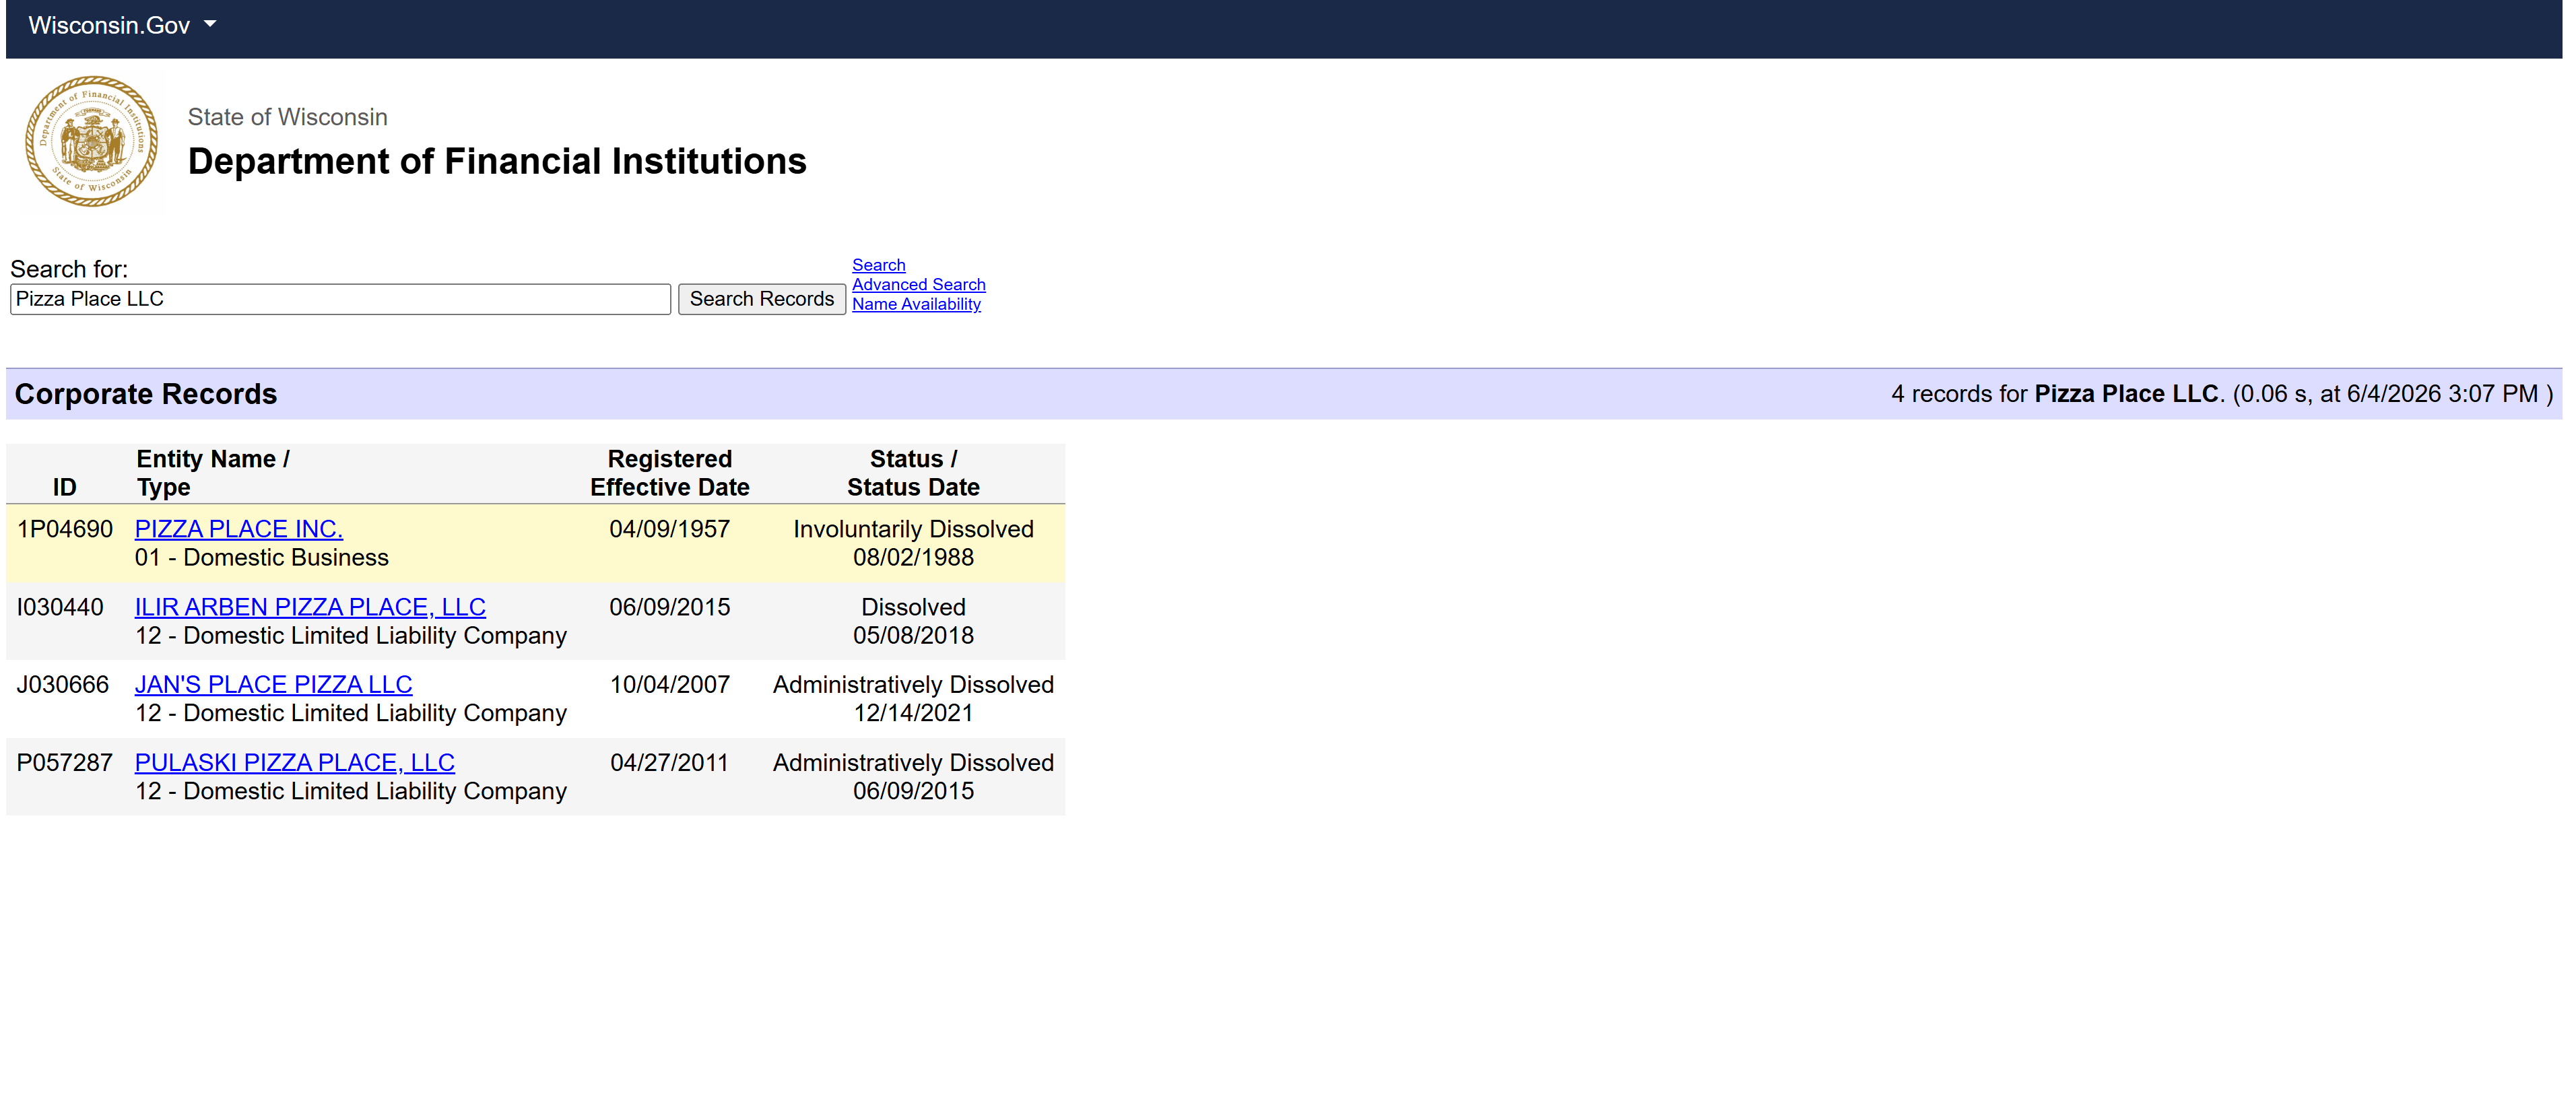Image resolution: width=2576 pixels, height=1107 pixels.
Task: Open ILIR ARBEN PIZZA PLACE, LLC record
Action: tap(310, 607)
